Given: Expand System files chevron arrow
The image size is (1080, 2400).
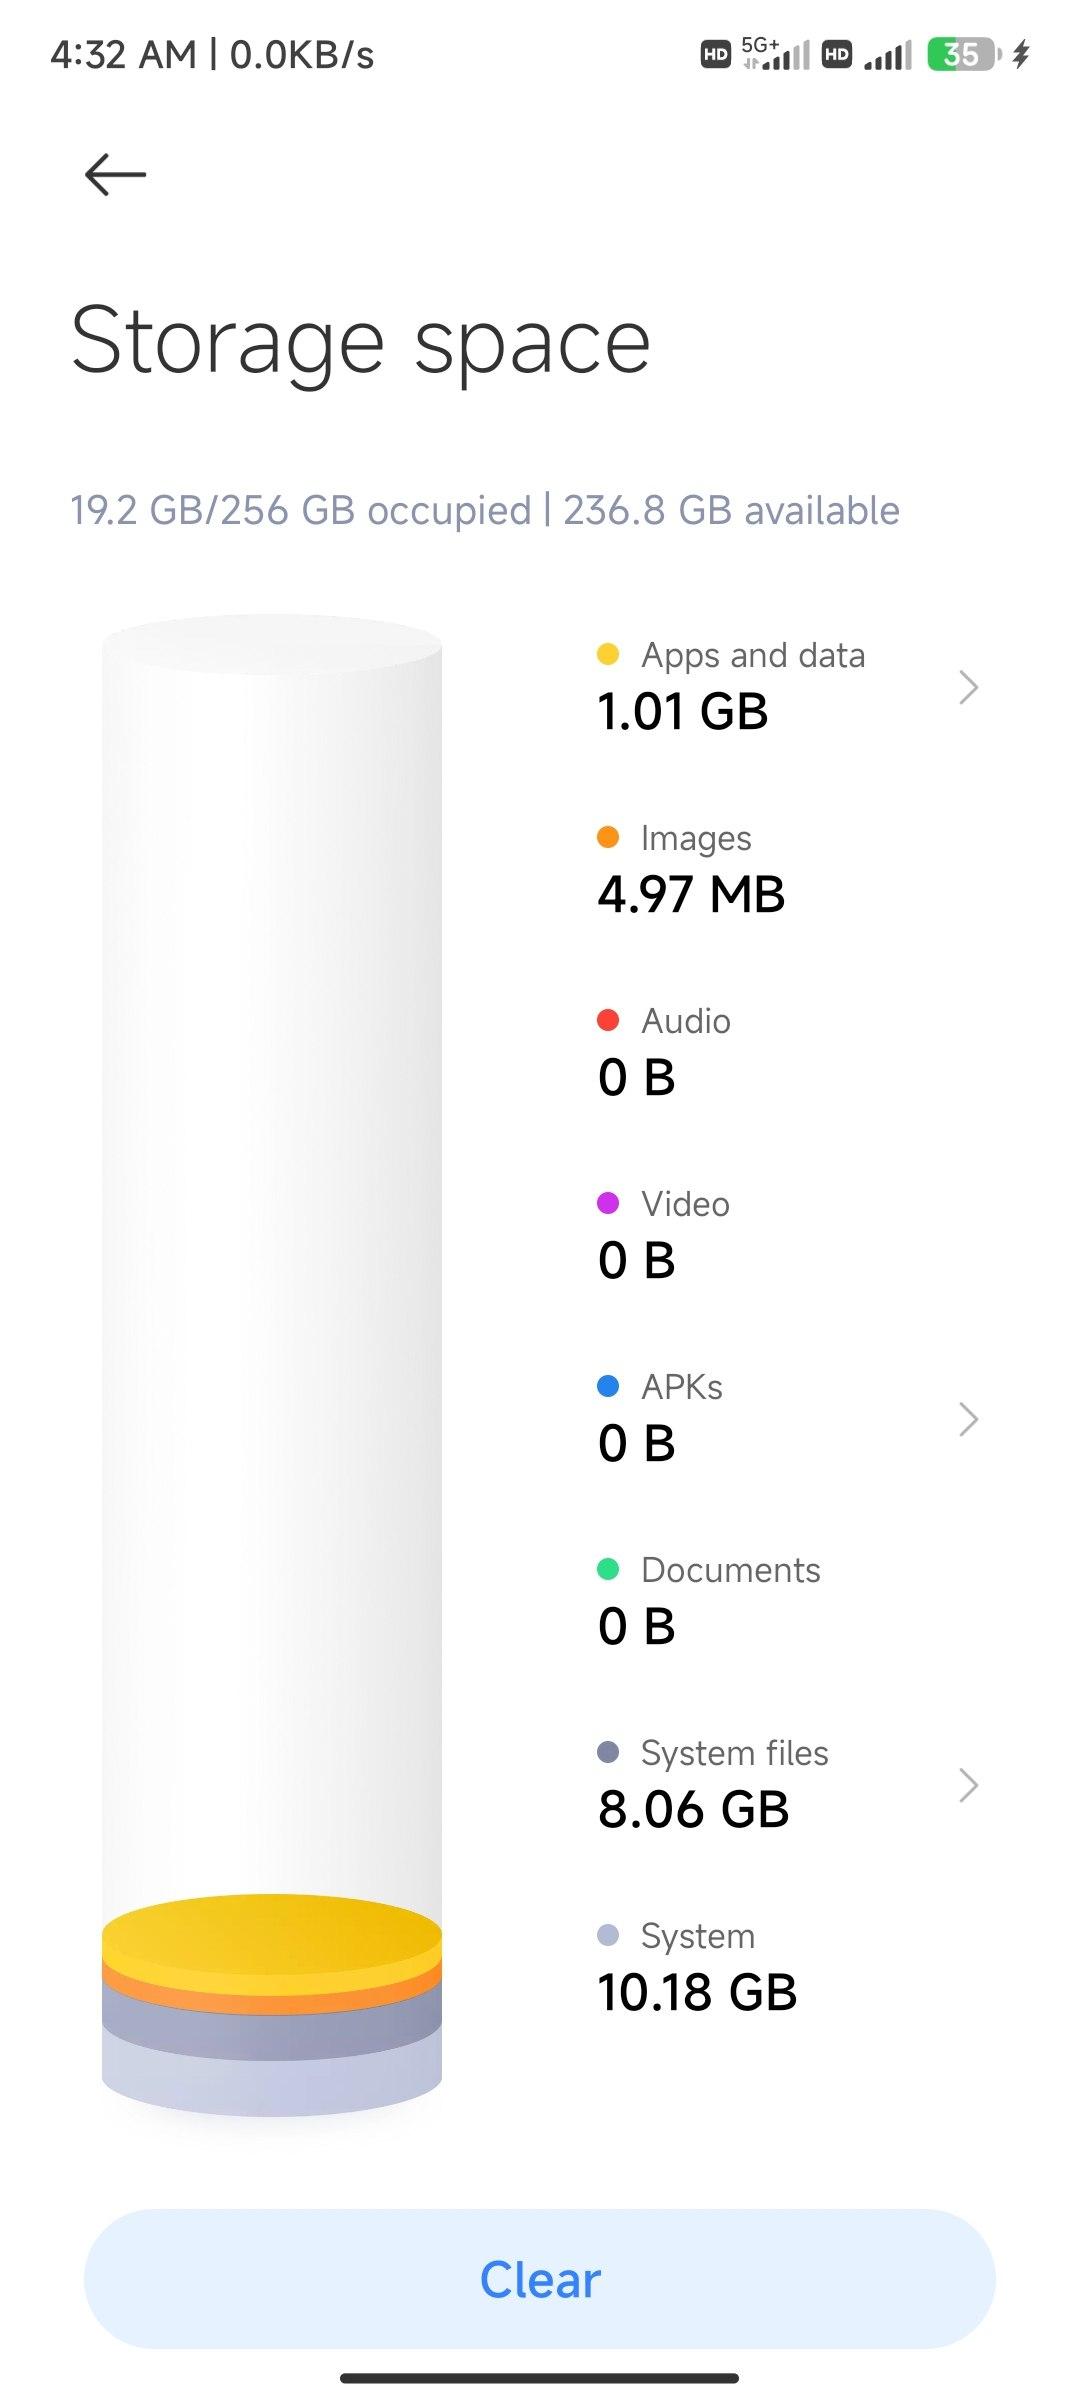Looking at the screenshot, I should (967, 1785).
